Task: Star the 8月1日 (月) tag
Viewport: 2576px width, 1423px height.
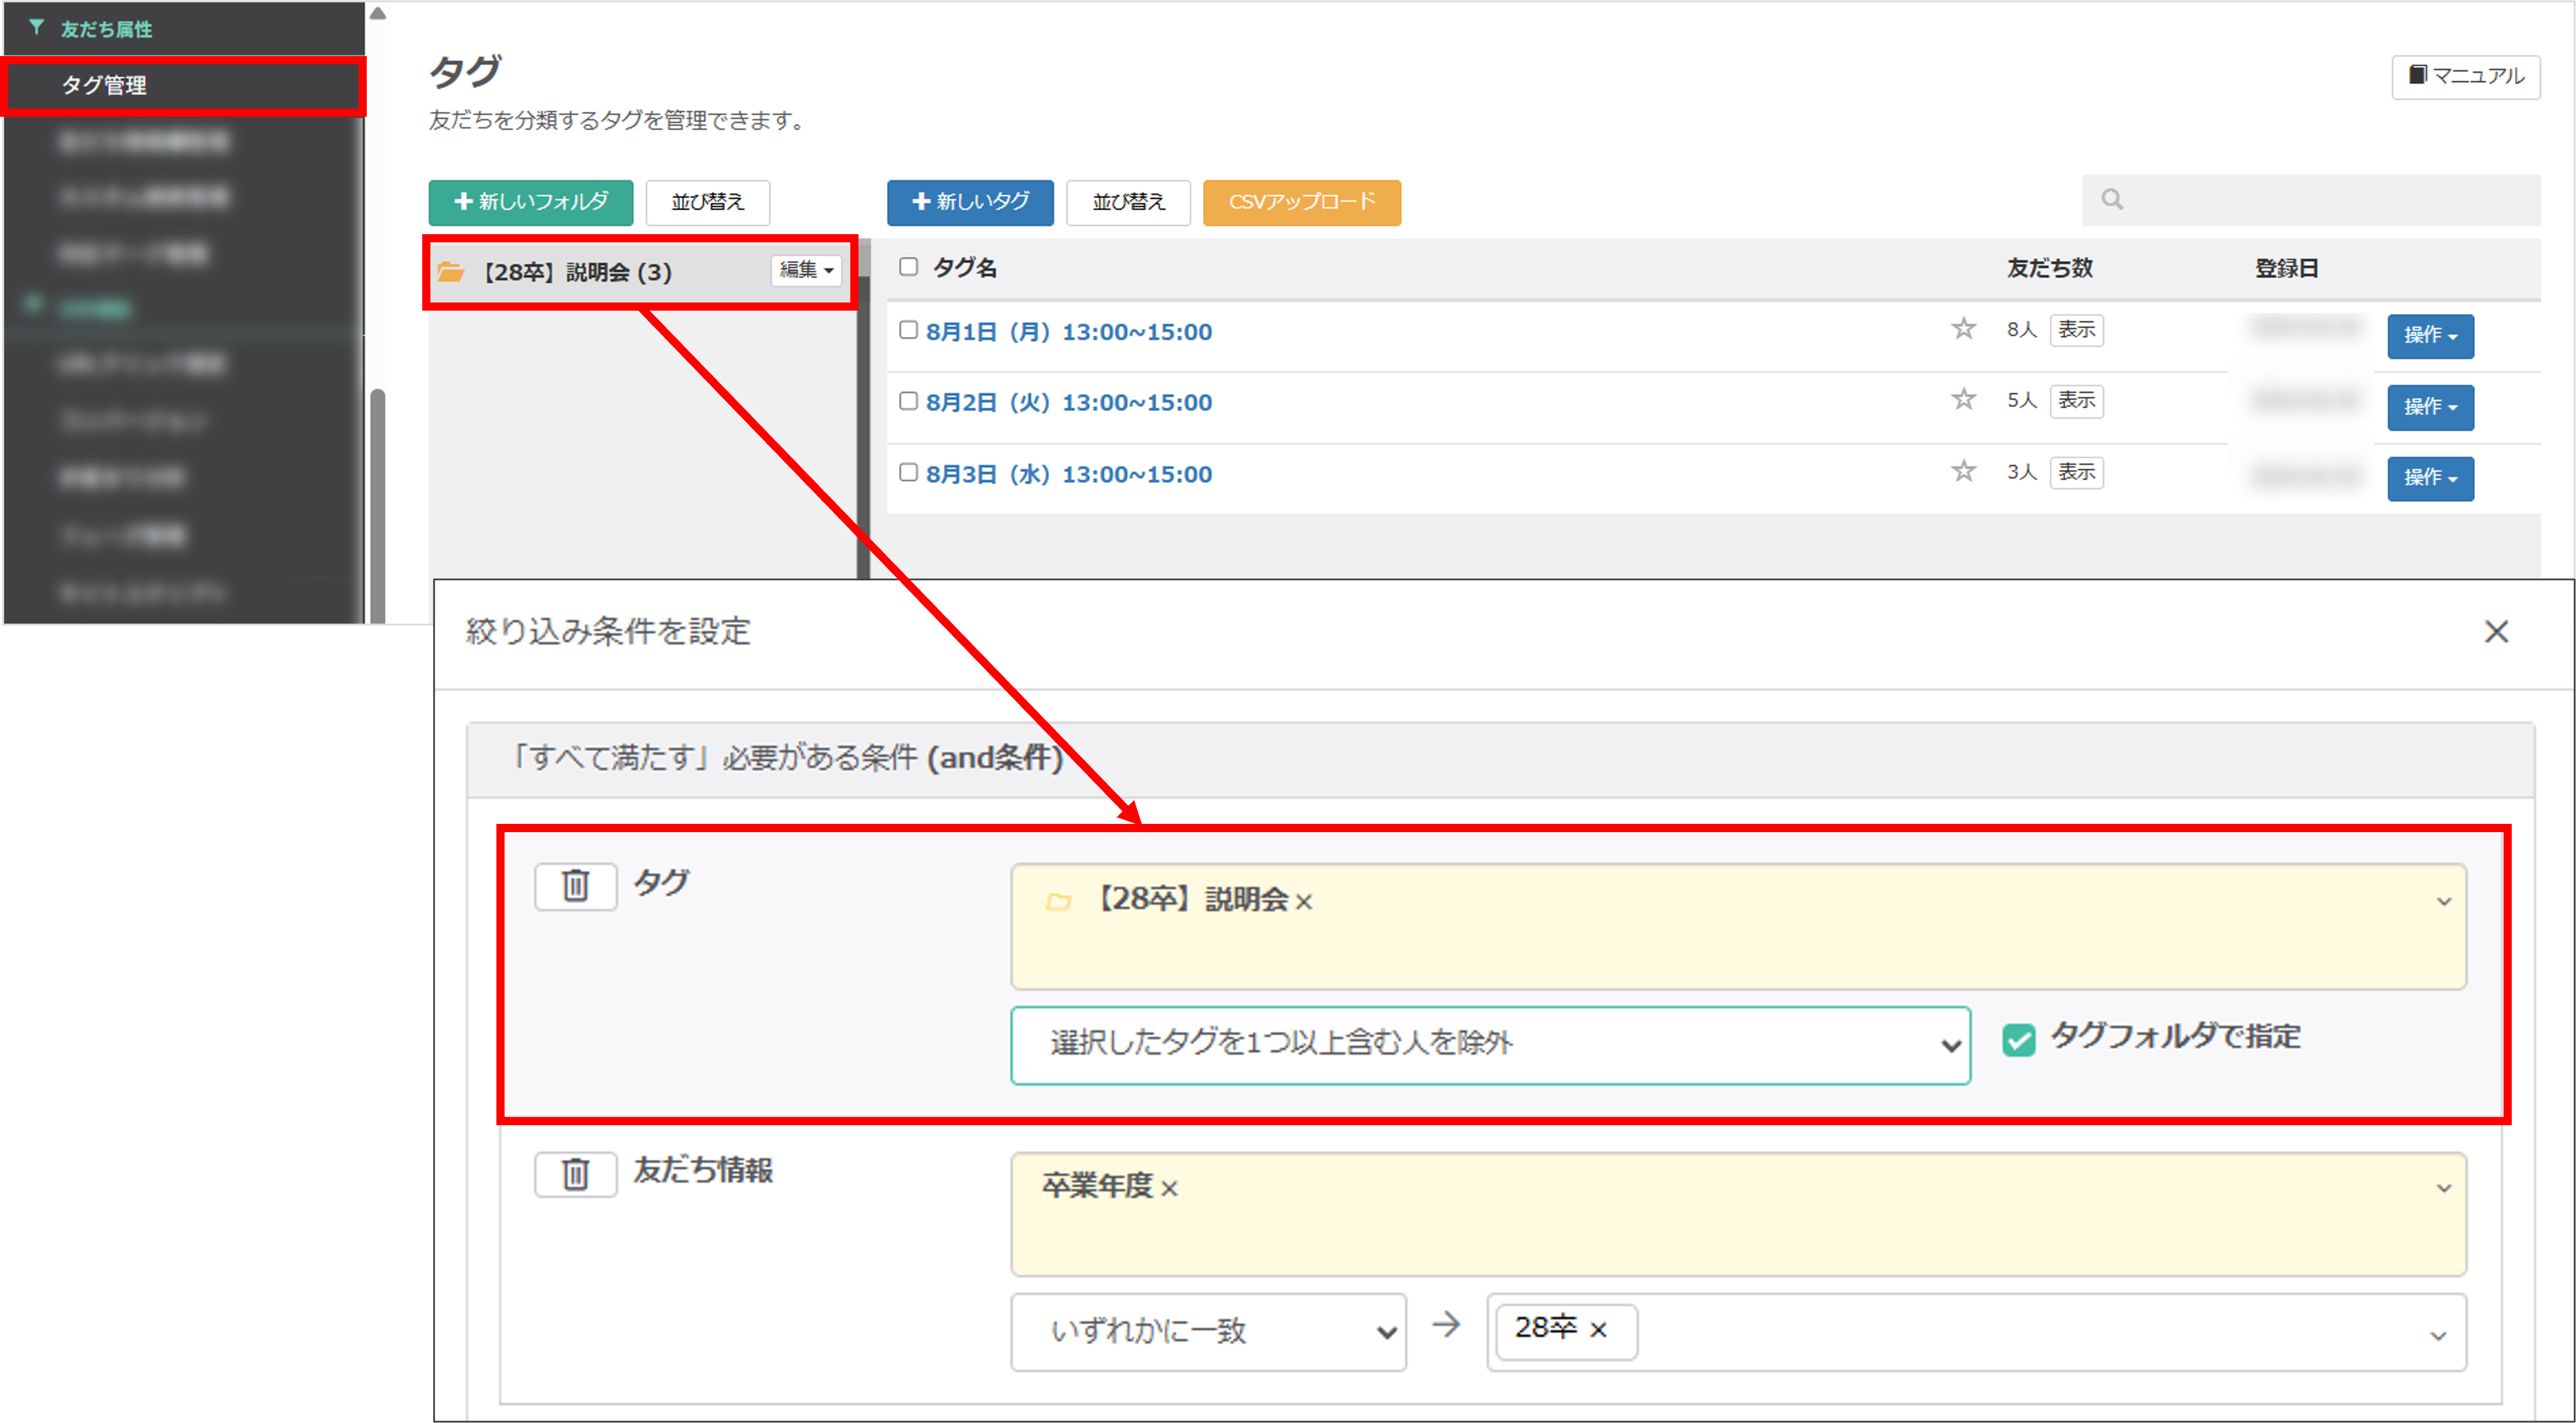Action: (1963, 329)
